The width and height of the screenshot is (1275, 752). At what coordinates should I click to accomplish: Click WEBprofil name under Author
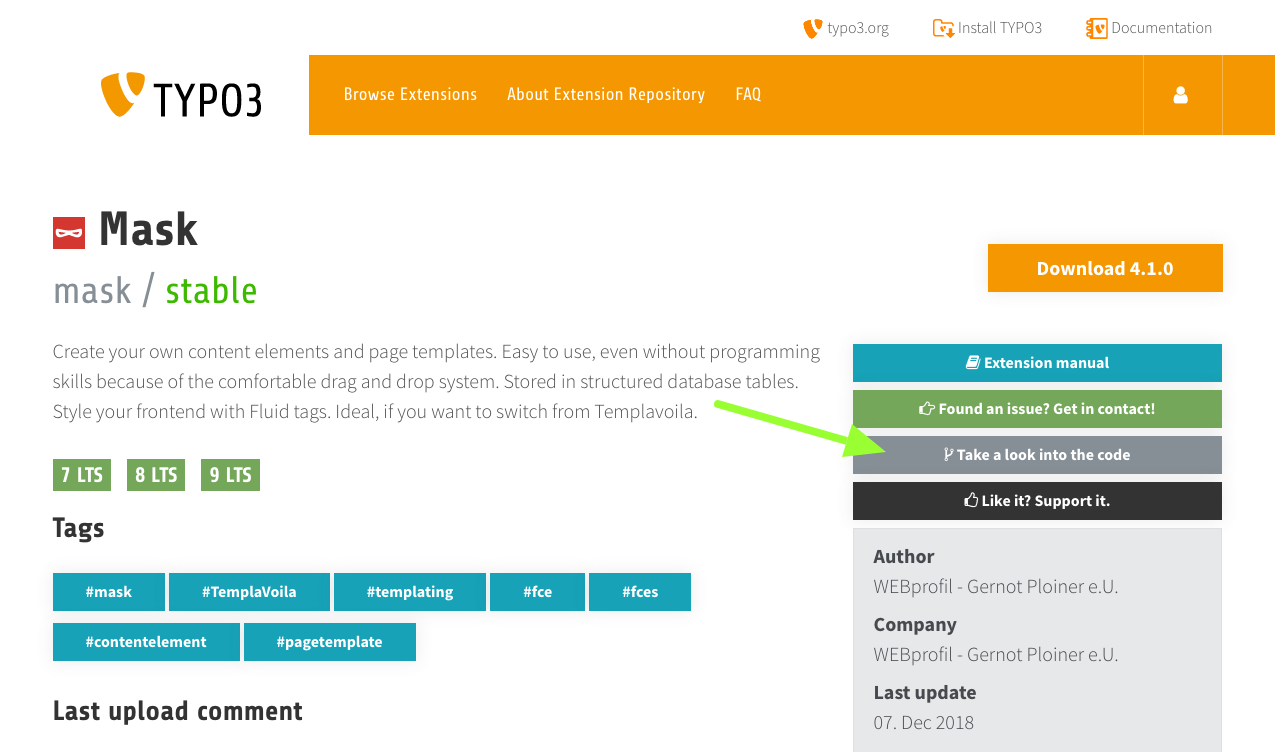tap(996, 587)
